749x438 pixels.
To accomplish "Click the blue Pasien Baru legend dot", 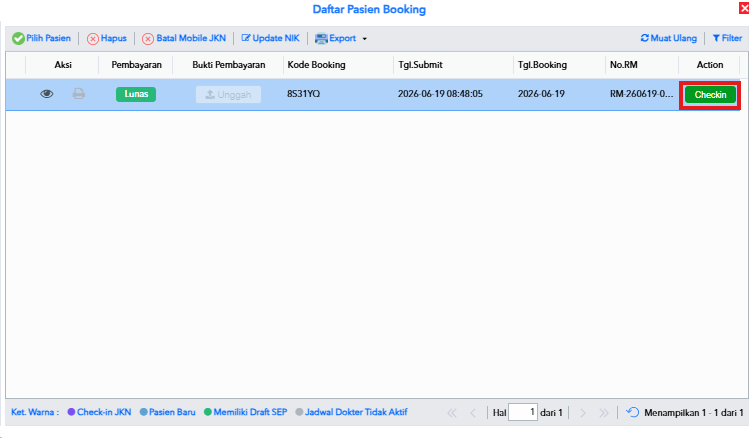I will click(143, 412).
